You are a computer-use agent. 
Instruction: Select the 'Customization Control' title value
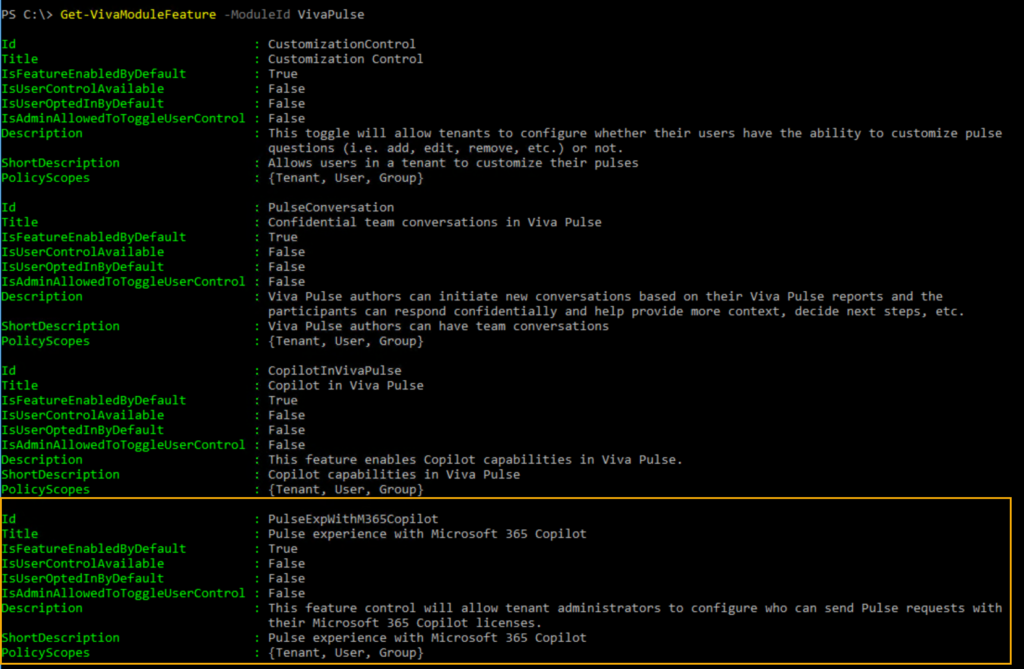(x=345, y=59)
